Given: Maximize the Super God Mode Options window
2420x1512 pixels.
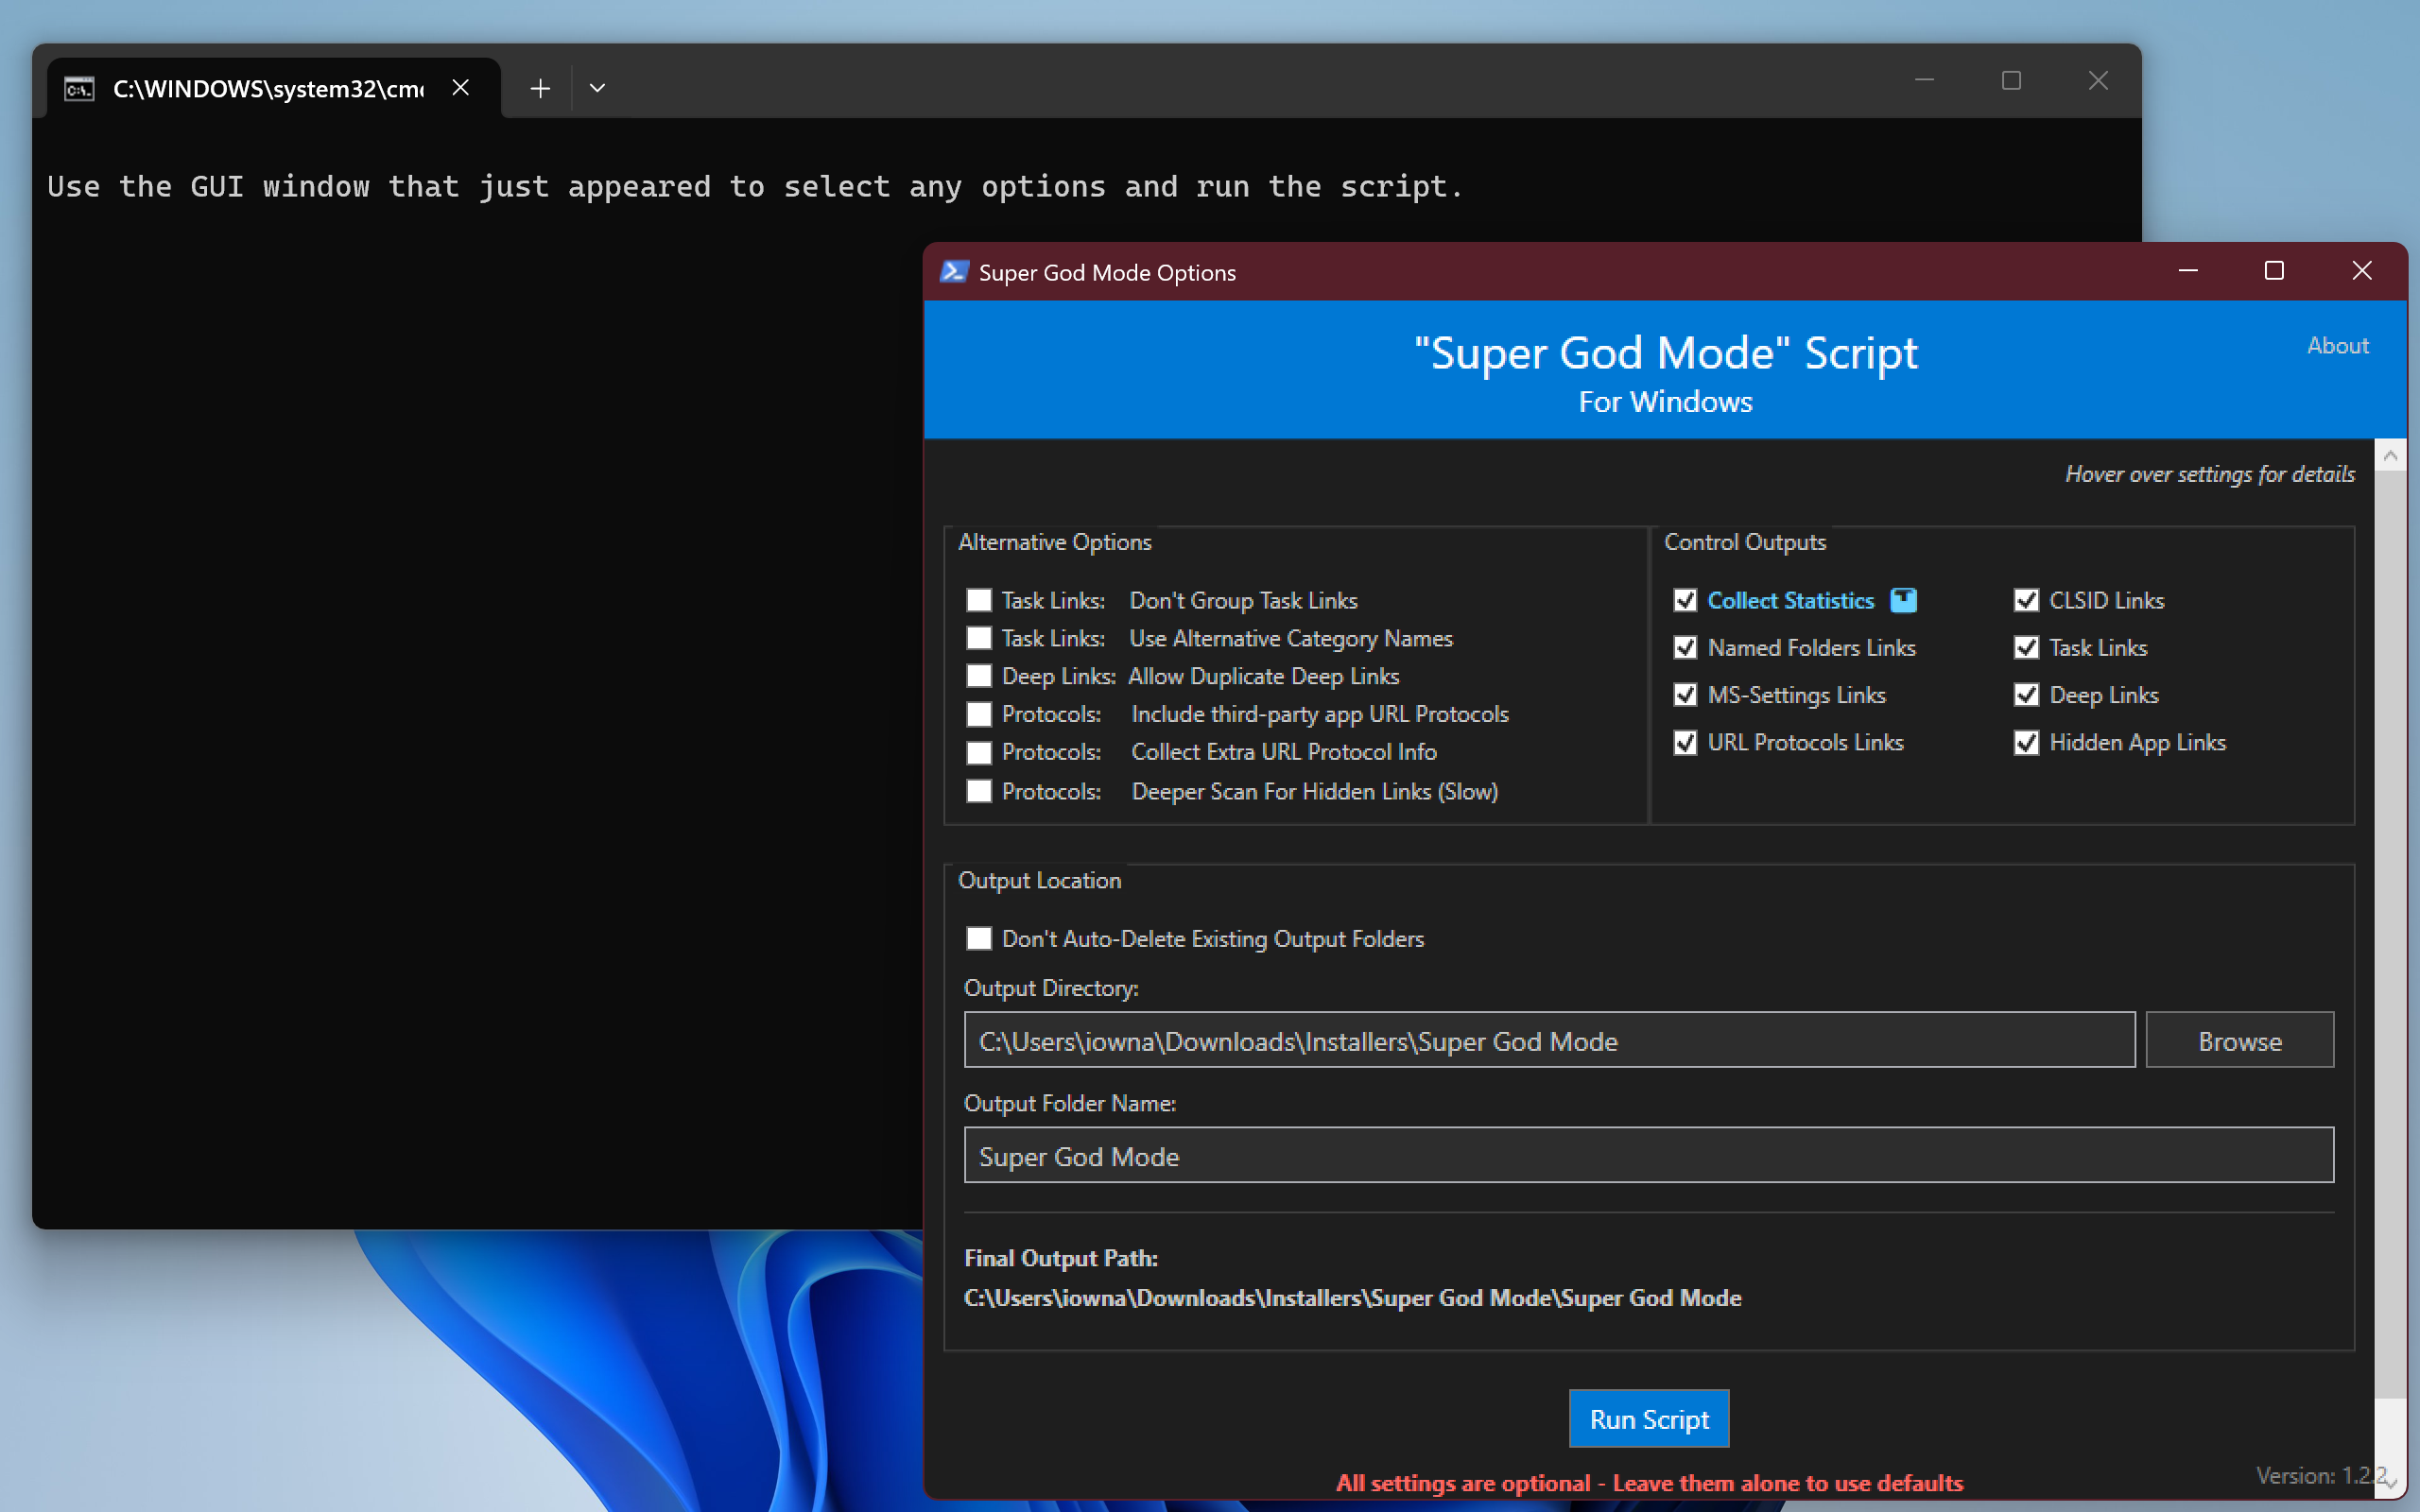Looking at the screenshot, I should pyautogui.click(x=2274, y=271).
